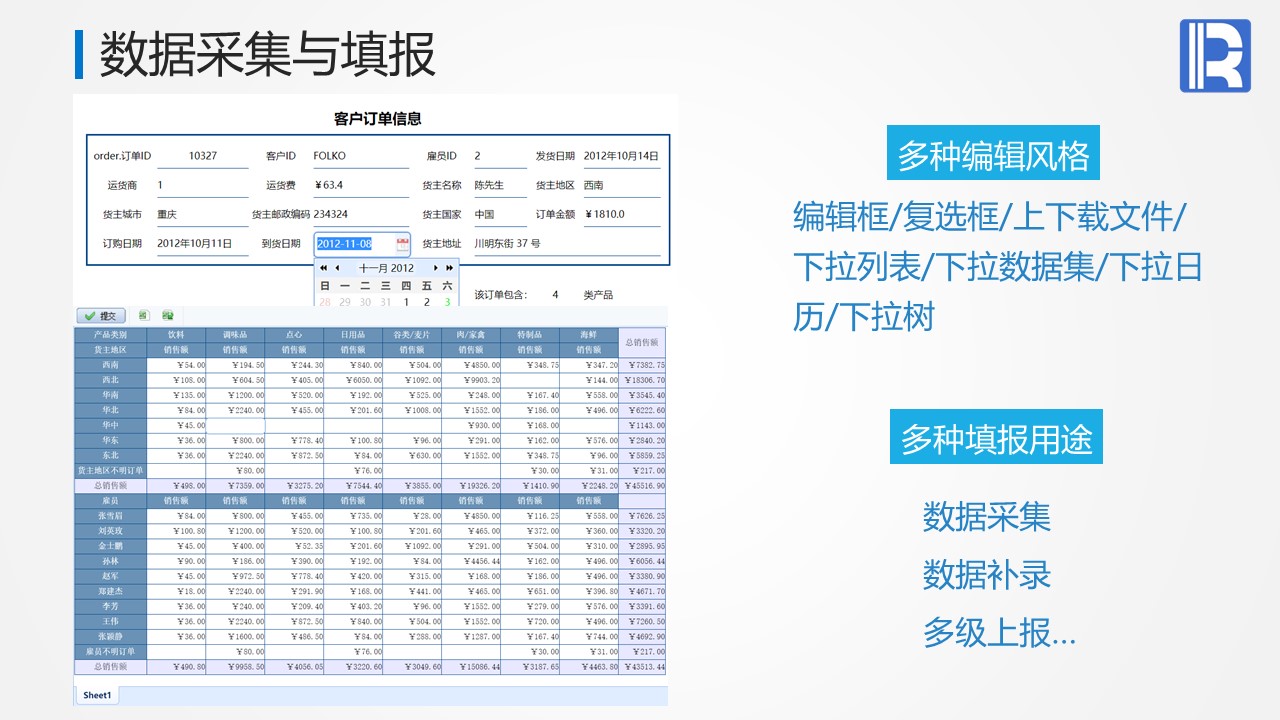Select the 西南 region row header
This screenshot has height=720, width=1280.
click(x=110, y=365)
